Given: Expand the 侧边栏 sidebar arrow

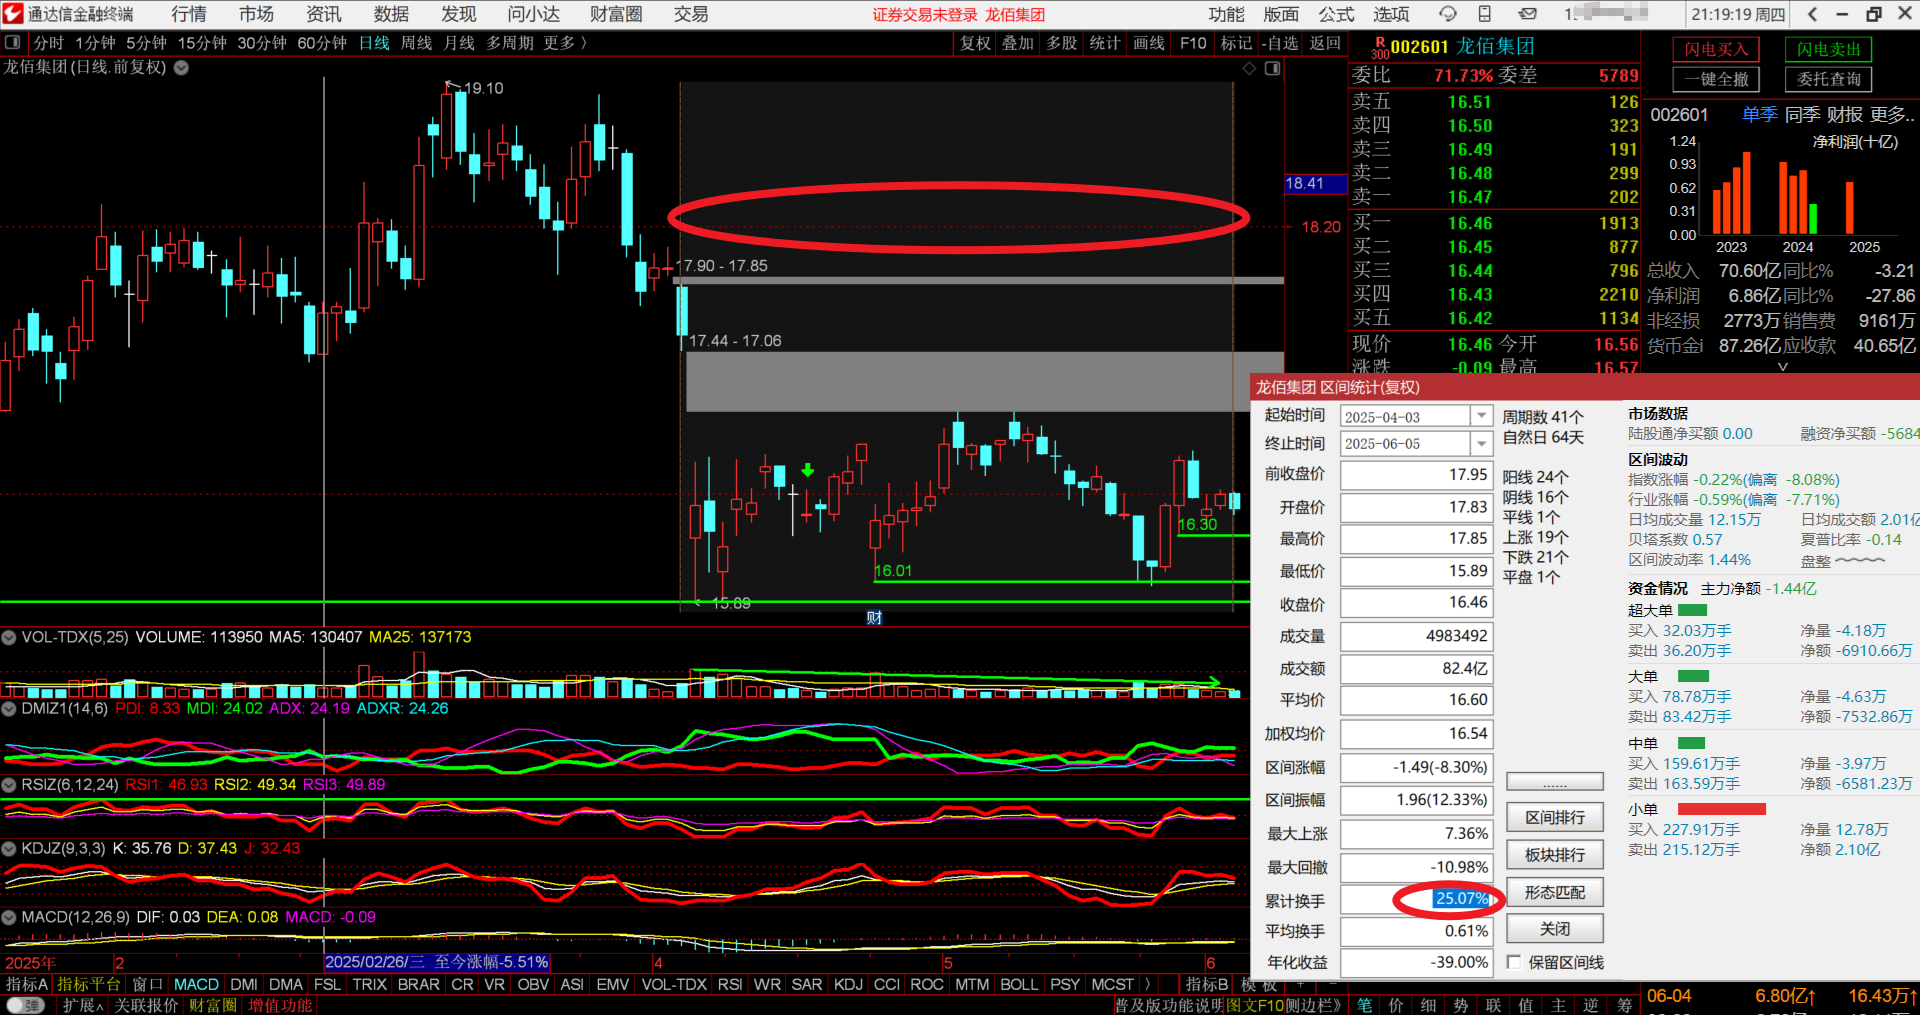Looking at the screenshot, I should pos(1312,1005).
